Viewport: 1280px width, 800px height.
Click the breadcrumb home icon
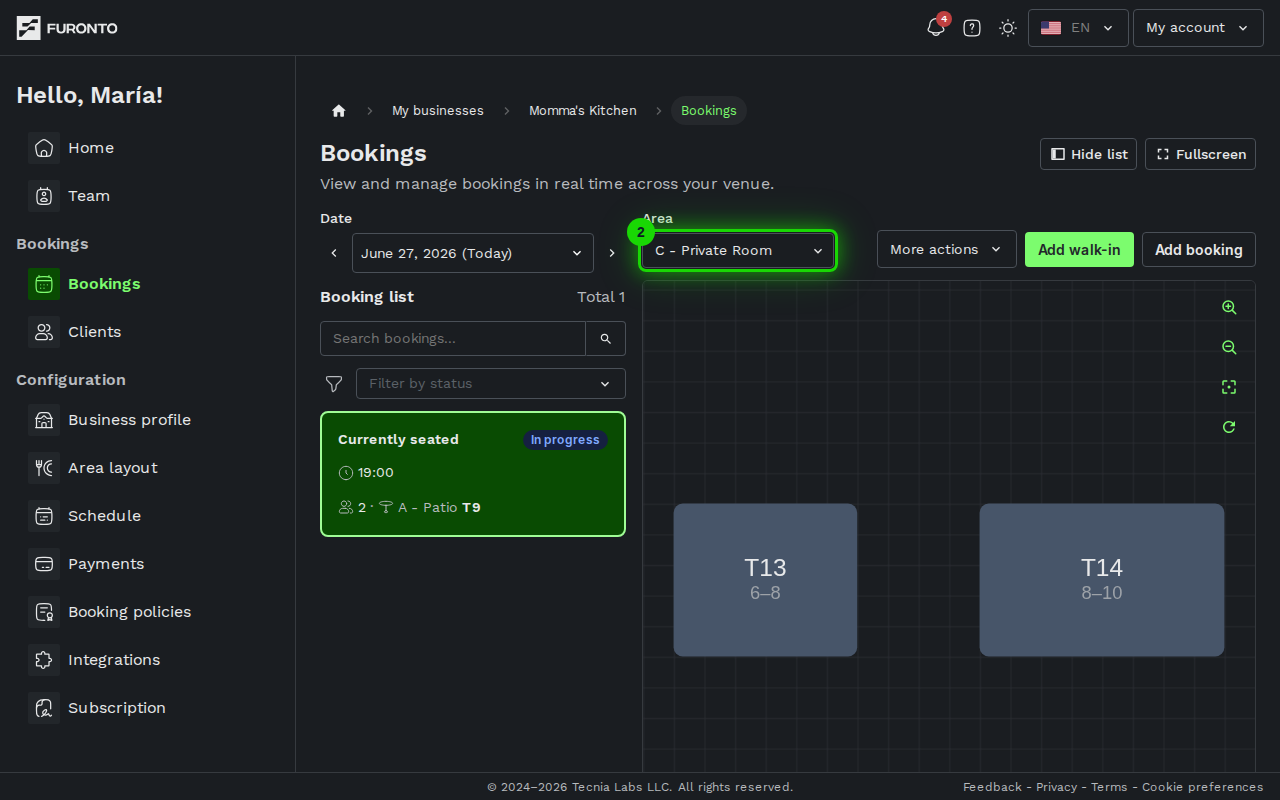(339, 111)
